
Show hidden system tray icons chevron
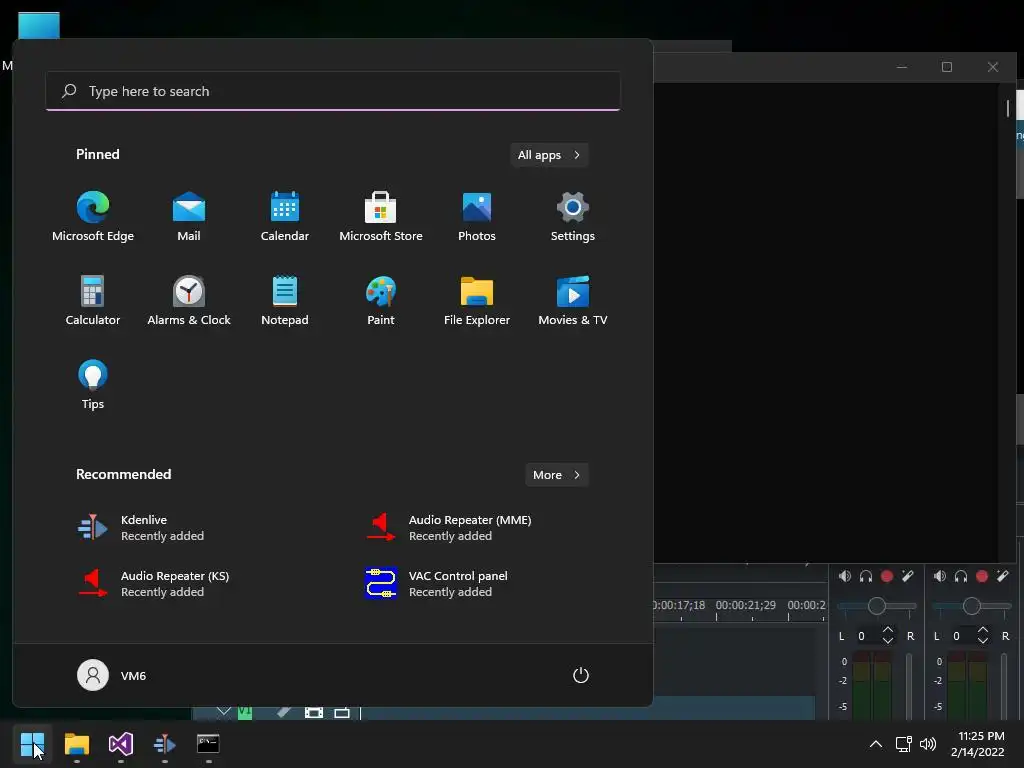876,744
